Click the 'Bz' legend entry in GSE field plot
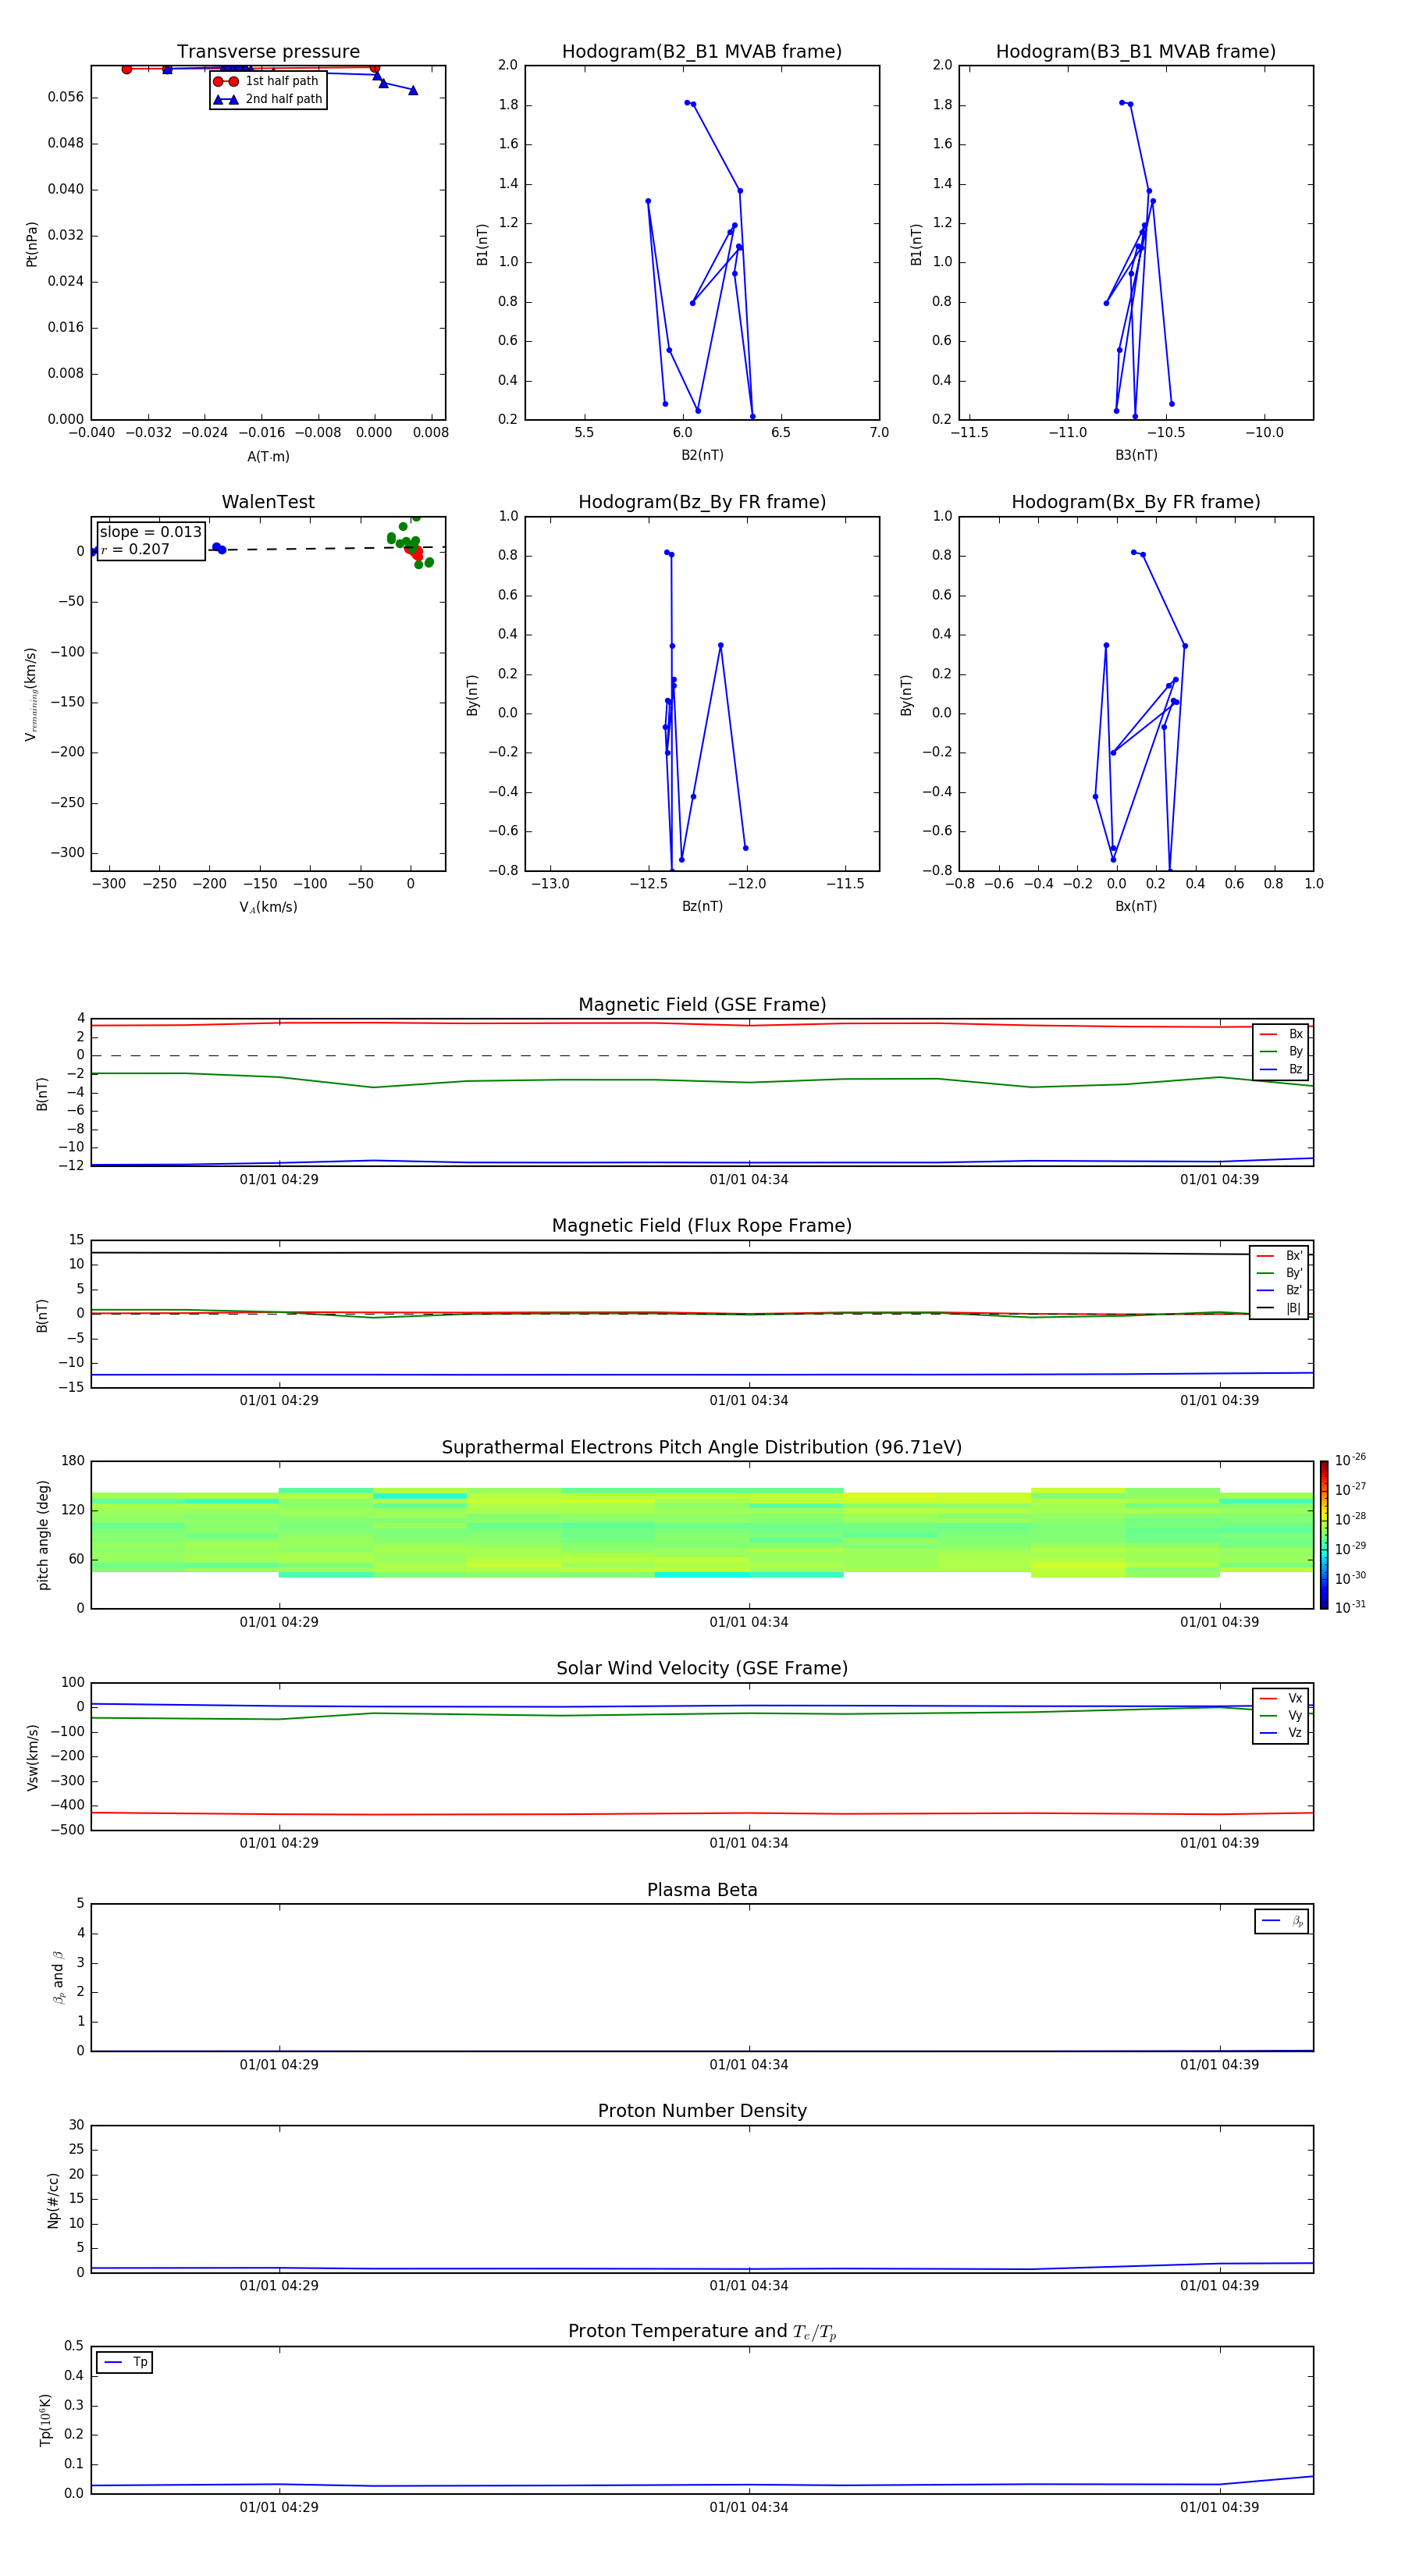The height and width of the screenshot is (2576, 1405). tap(1281, 1069)
